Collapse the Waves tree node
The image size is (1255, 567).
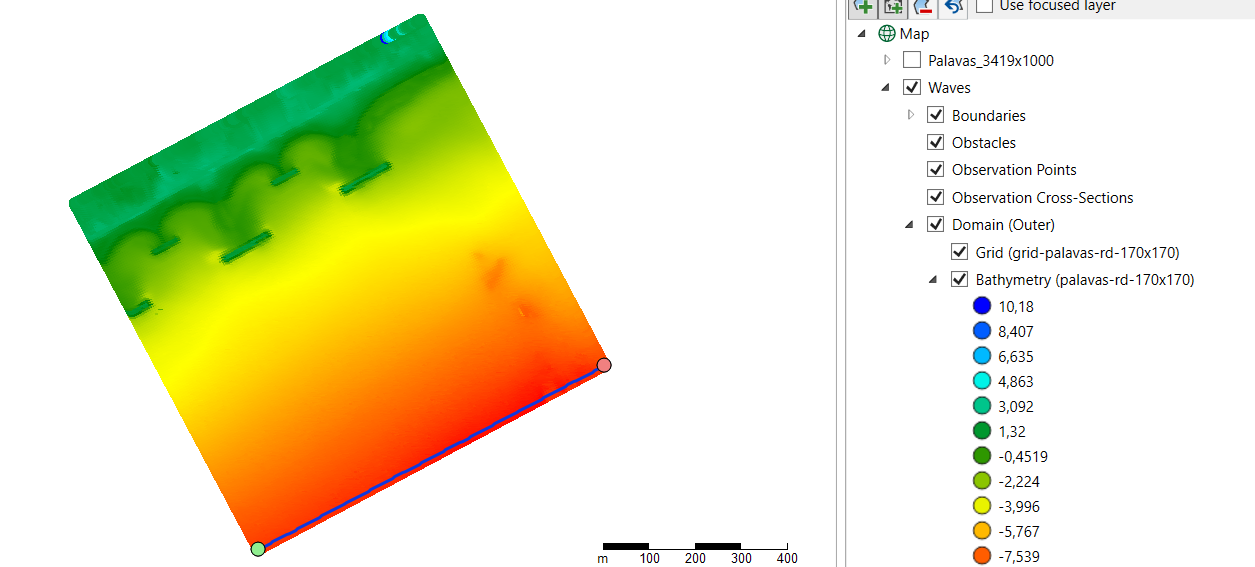click(x=886, y=88)
